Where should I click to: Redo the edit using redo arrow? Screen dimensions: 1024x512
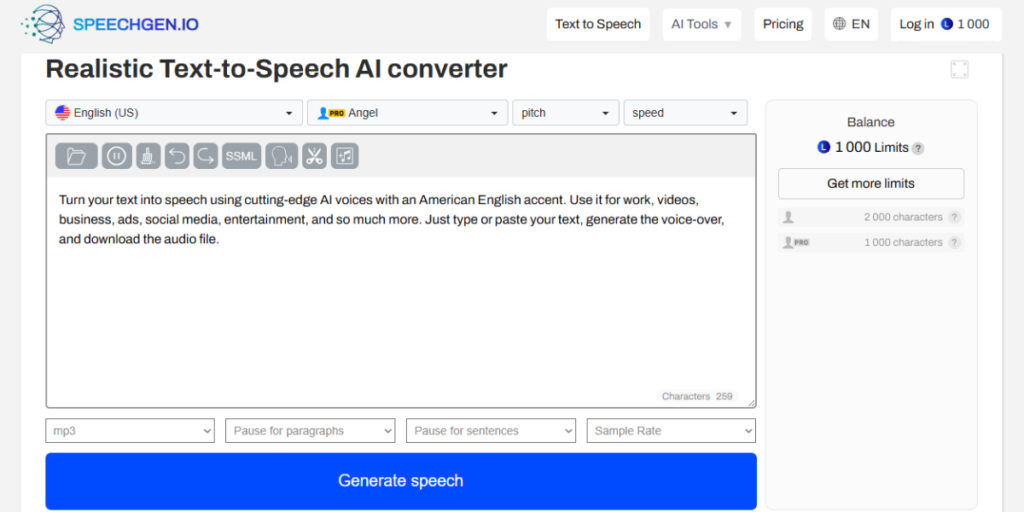pyautogui.click(x=206, y=156)
